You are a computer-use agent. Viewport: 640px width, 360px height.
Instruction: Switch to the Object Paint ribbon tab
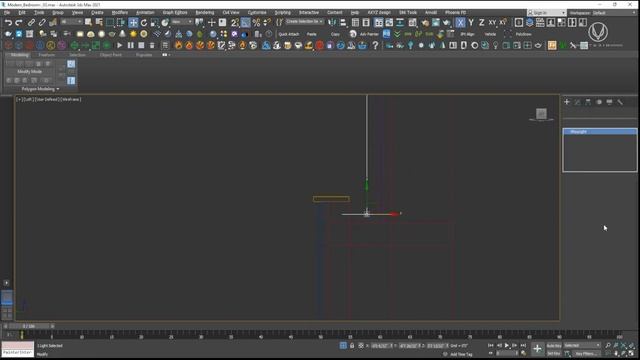coord(111,55)
